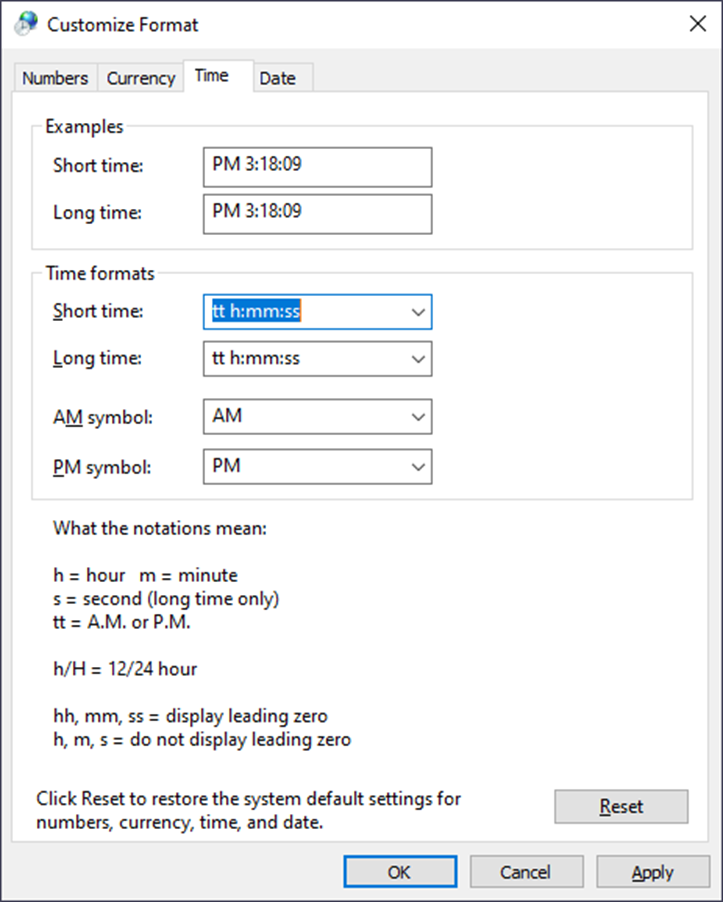Click the globe icon in the title bar

[23, 23]
